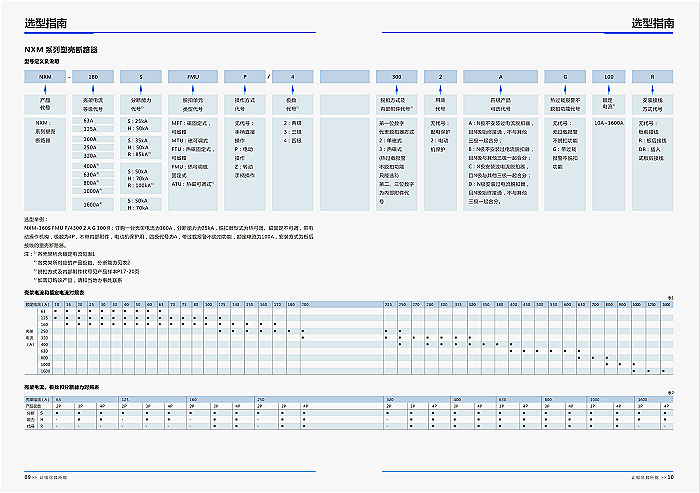
Task: Click the heading starting with NXM 系列
Action: coord(61,50)
